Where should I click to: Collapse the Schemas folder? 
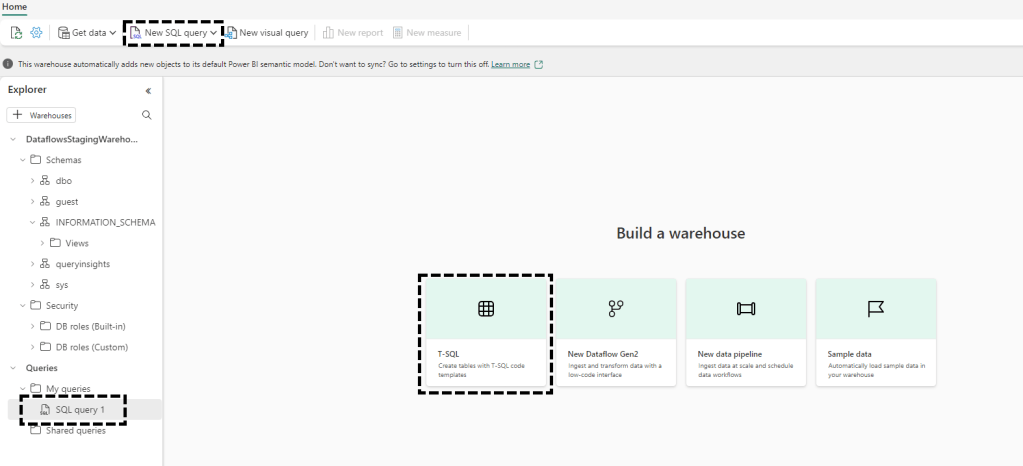[x=23, y=160]
